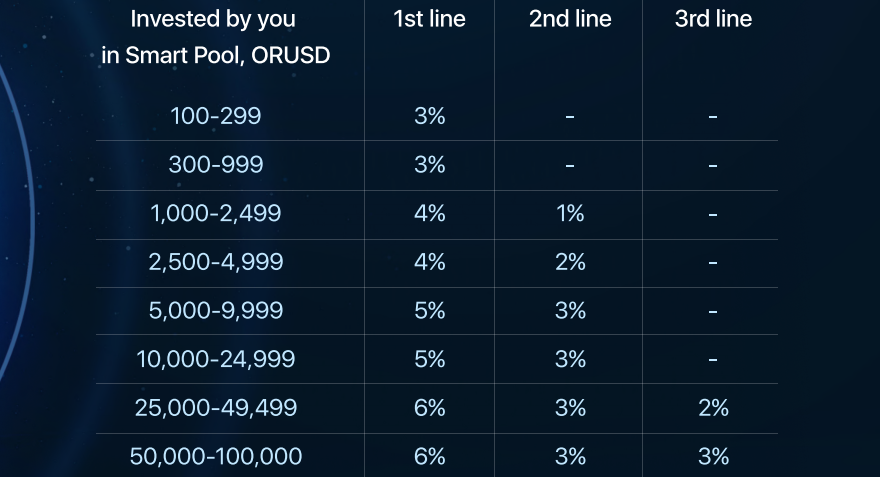Click 1st line 5% for 5,000-9,999 row
The height and width of the screenshot is (477, 880).
pos(429,311)
